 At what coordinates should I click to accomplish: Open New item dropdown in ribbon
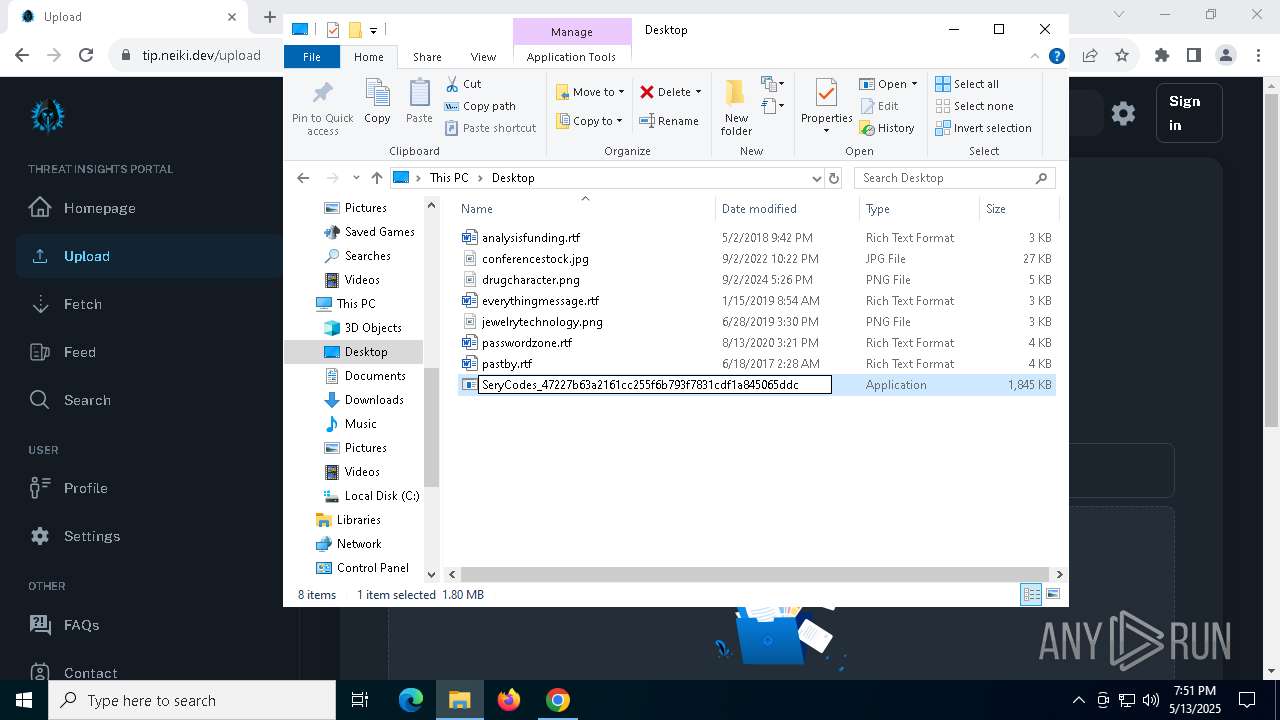pos(772,84)
